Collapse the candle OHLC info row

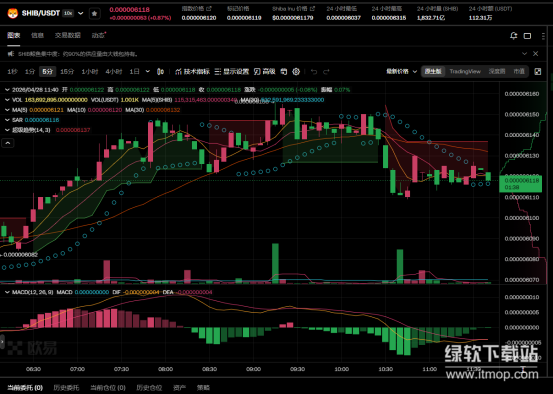pyautogui.click(x=7, y=90)
